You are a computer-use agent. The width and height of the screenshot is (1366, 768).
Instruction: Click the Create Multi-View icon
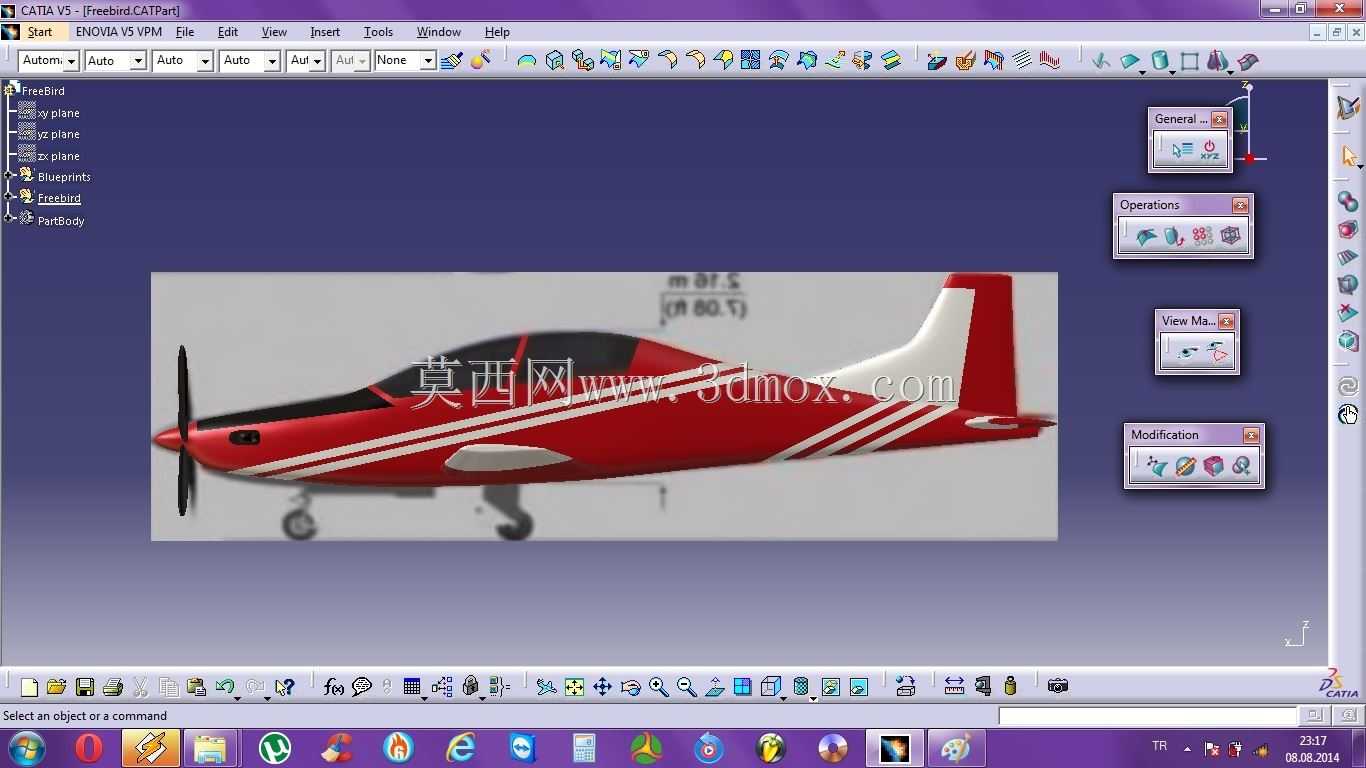coord(742,687)
